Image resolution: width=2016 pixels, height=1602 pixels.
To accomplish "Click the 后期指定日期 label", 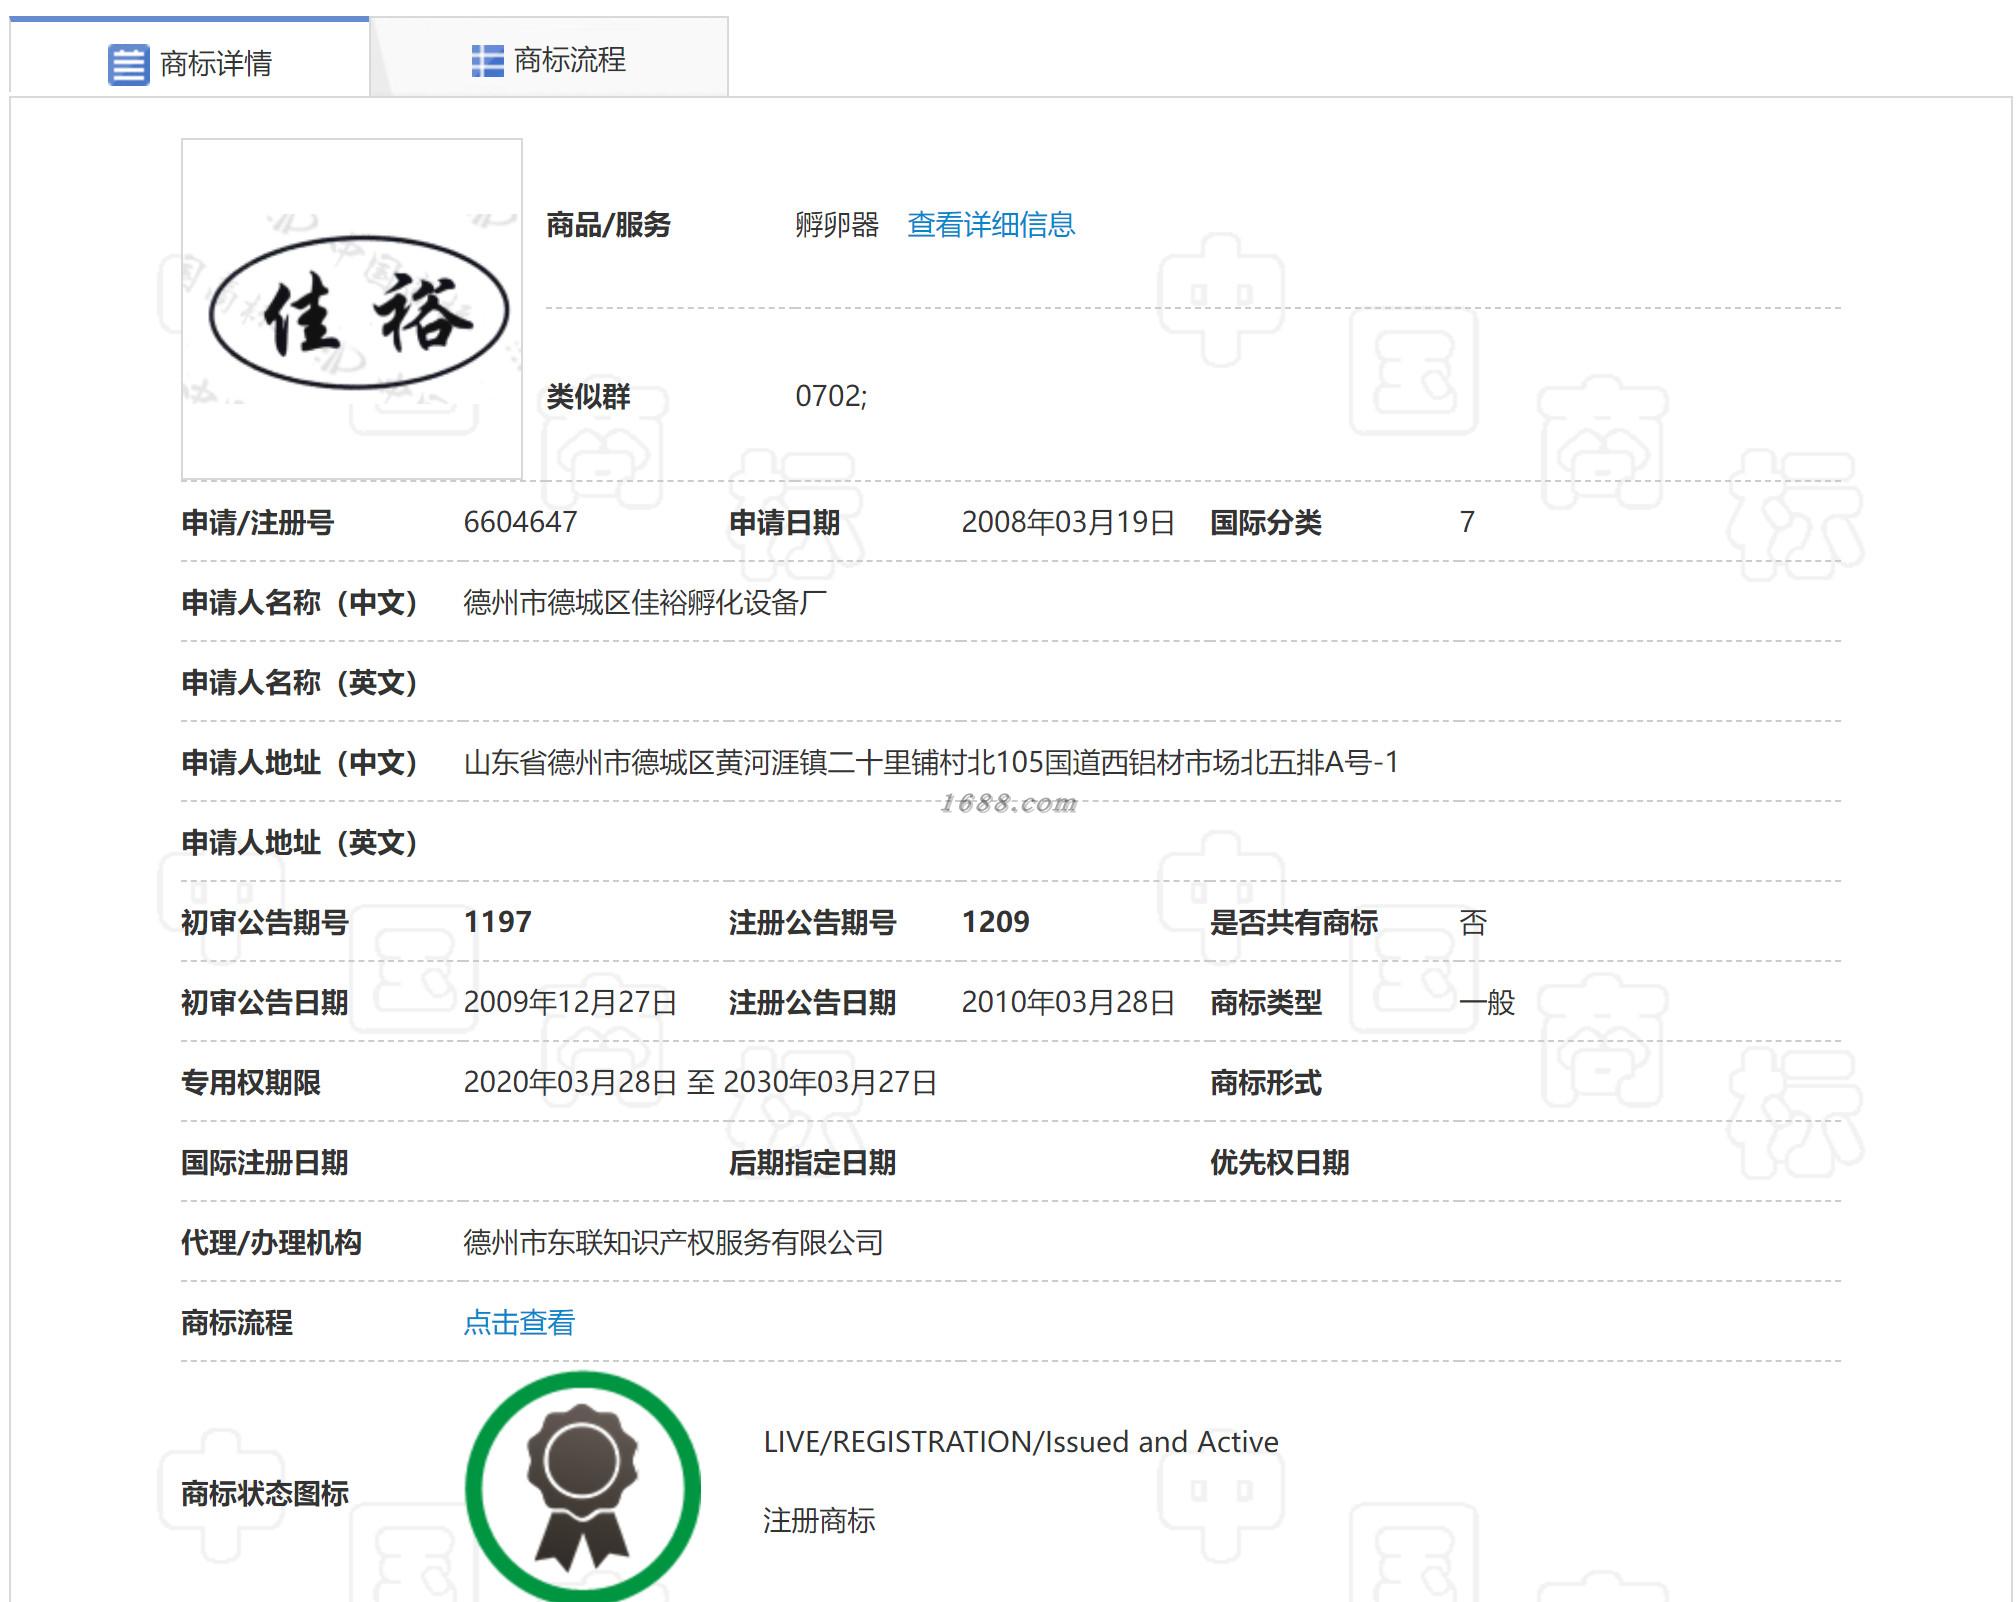I will pos(812,1162).
